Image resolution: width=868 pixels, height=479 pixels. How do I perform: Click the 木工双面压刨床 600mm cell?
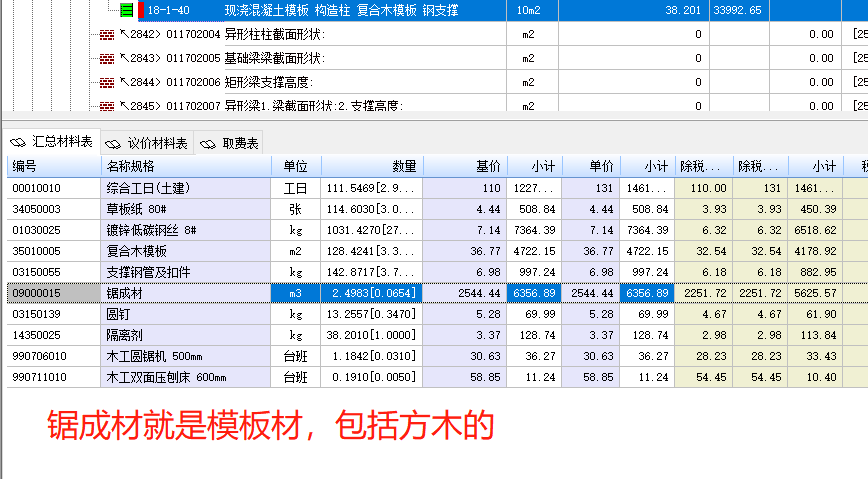coord(186,378)
